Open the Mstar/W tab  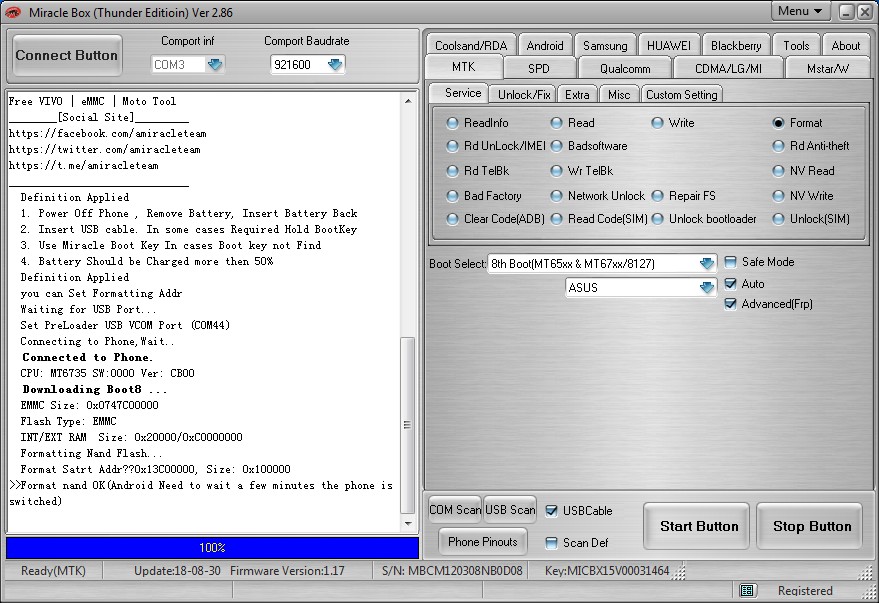point(828,68)
